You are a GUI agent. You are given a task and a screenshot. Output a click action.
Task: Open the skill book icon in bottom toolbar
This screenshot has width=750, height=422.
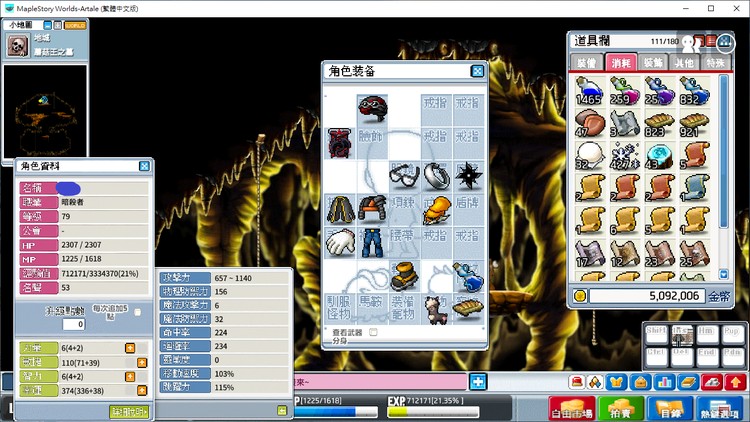(688, 382)
